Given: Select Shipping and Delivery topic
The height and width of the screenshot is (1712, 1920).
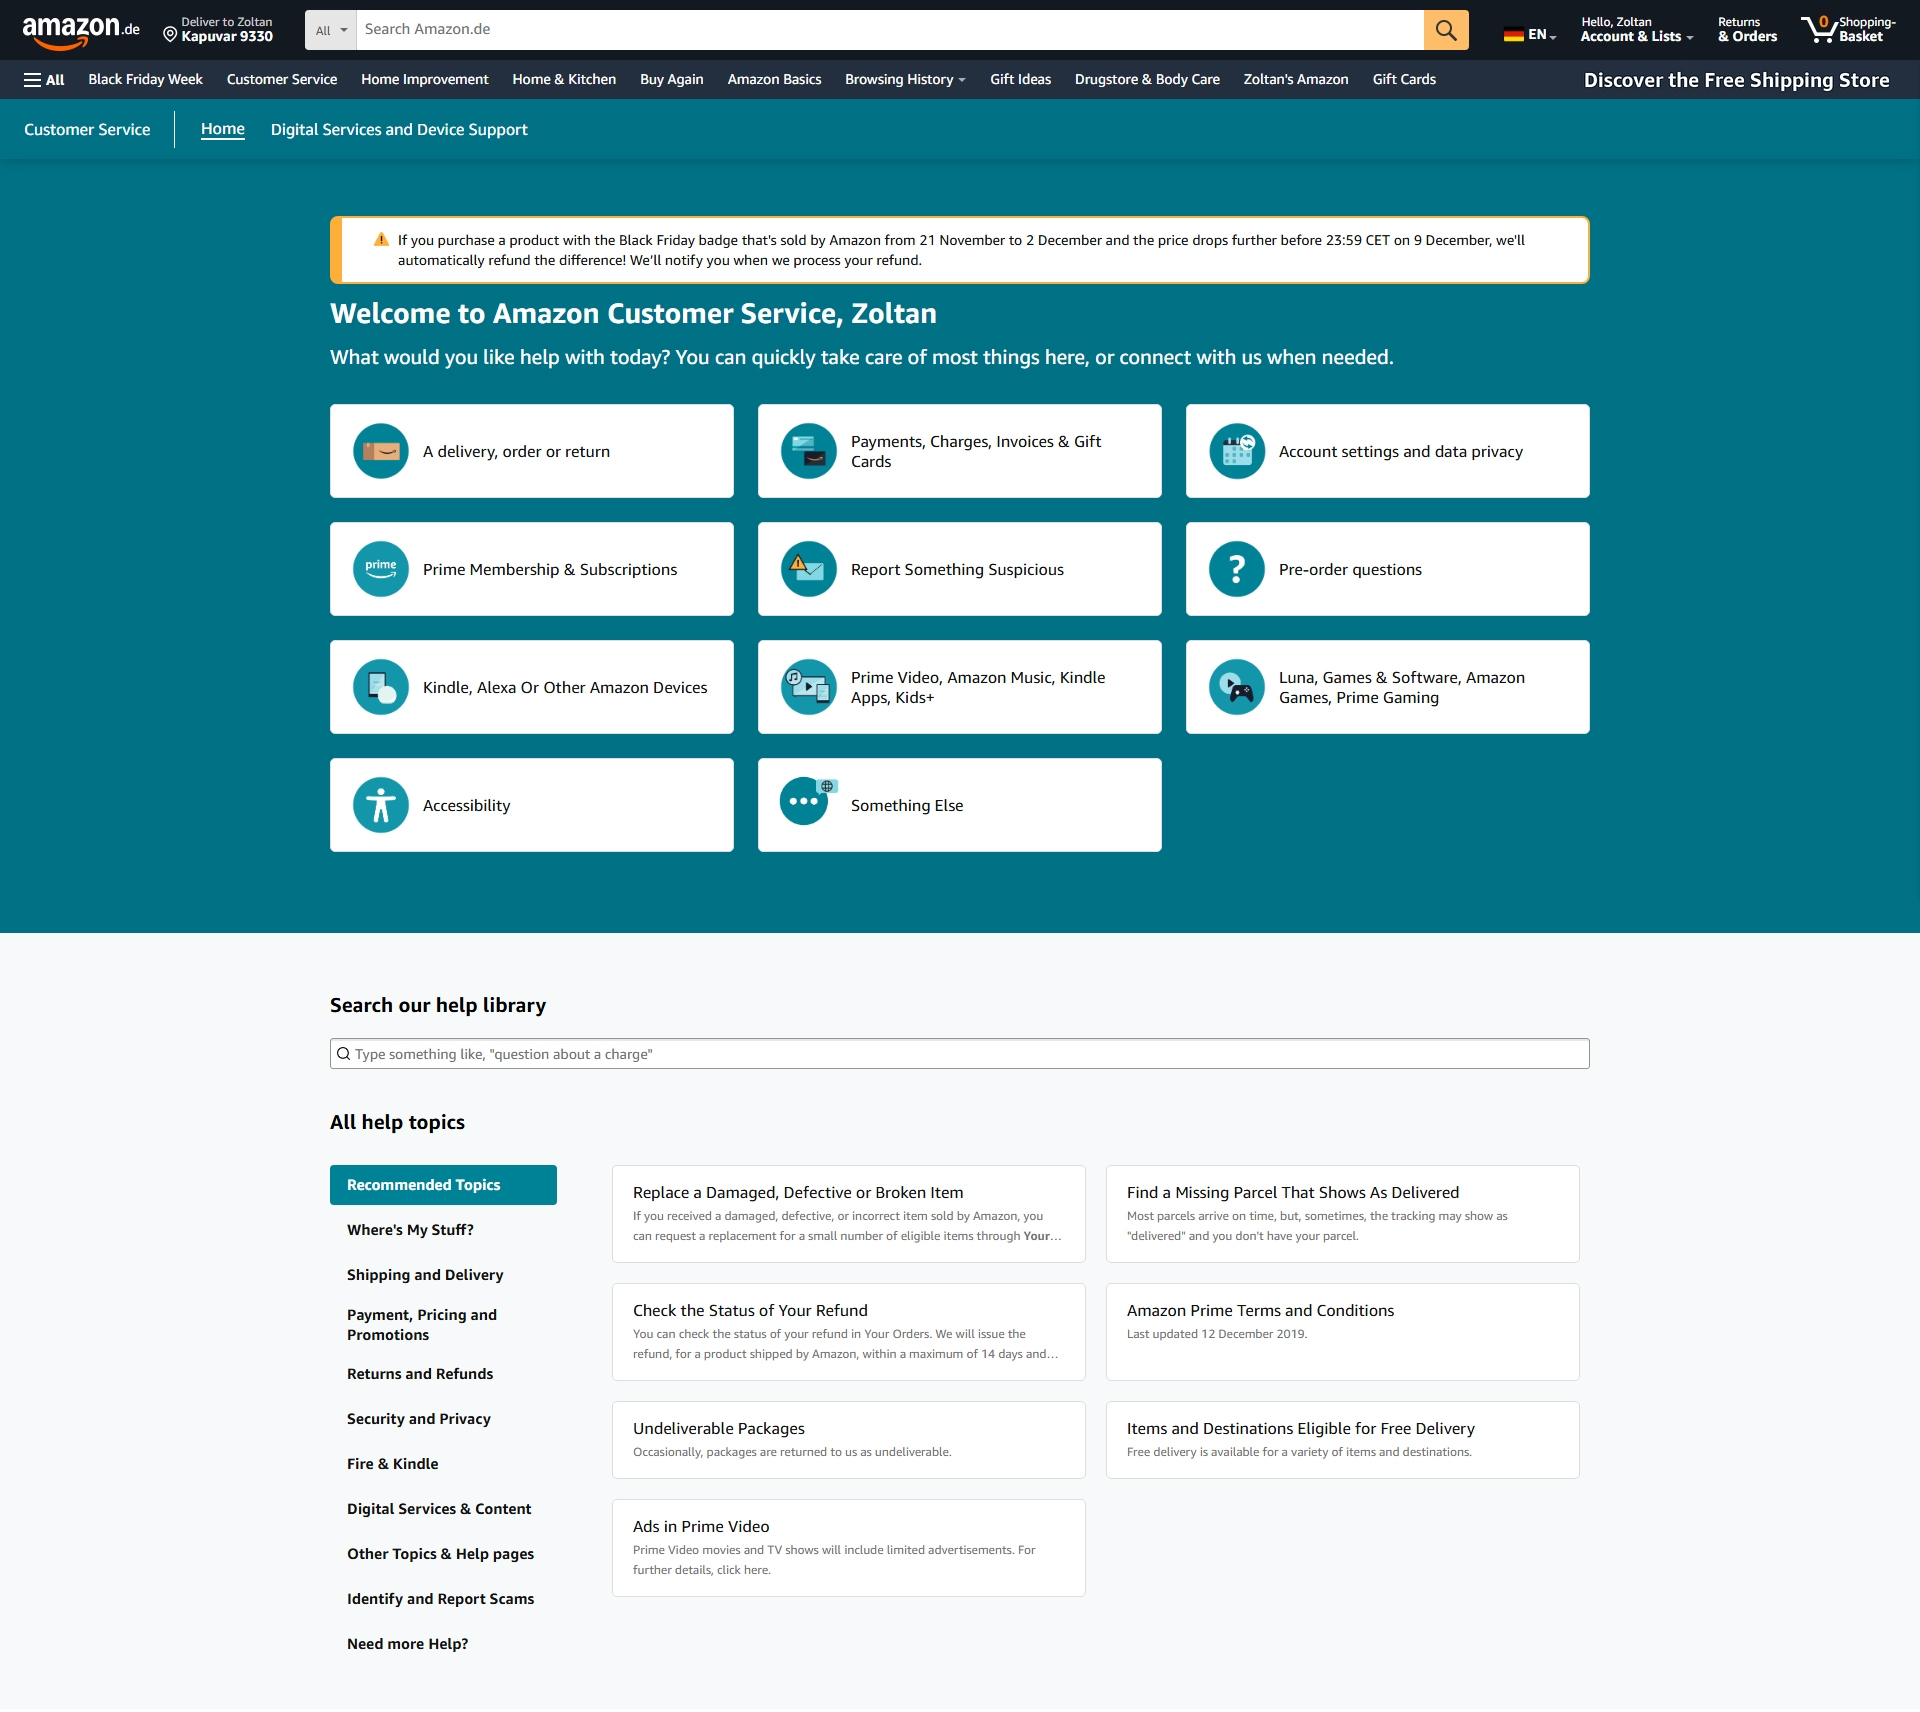Looking at the screenshot, I should pos(425,1275).
